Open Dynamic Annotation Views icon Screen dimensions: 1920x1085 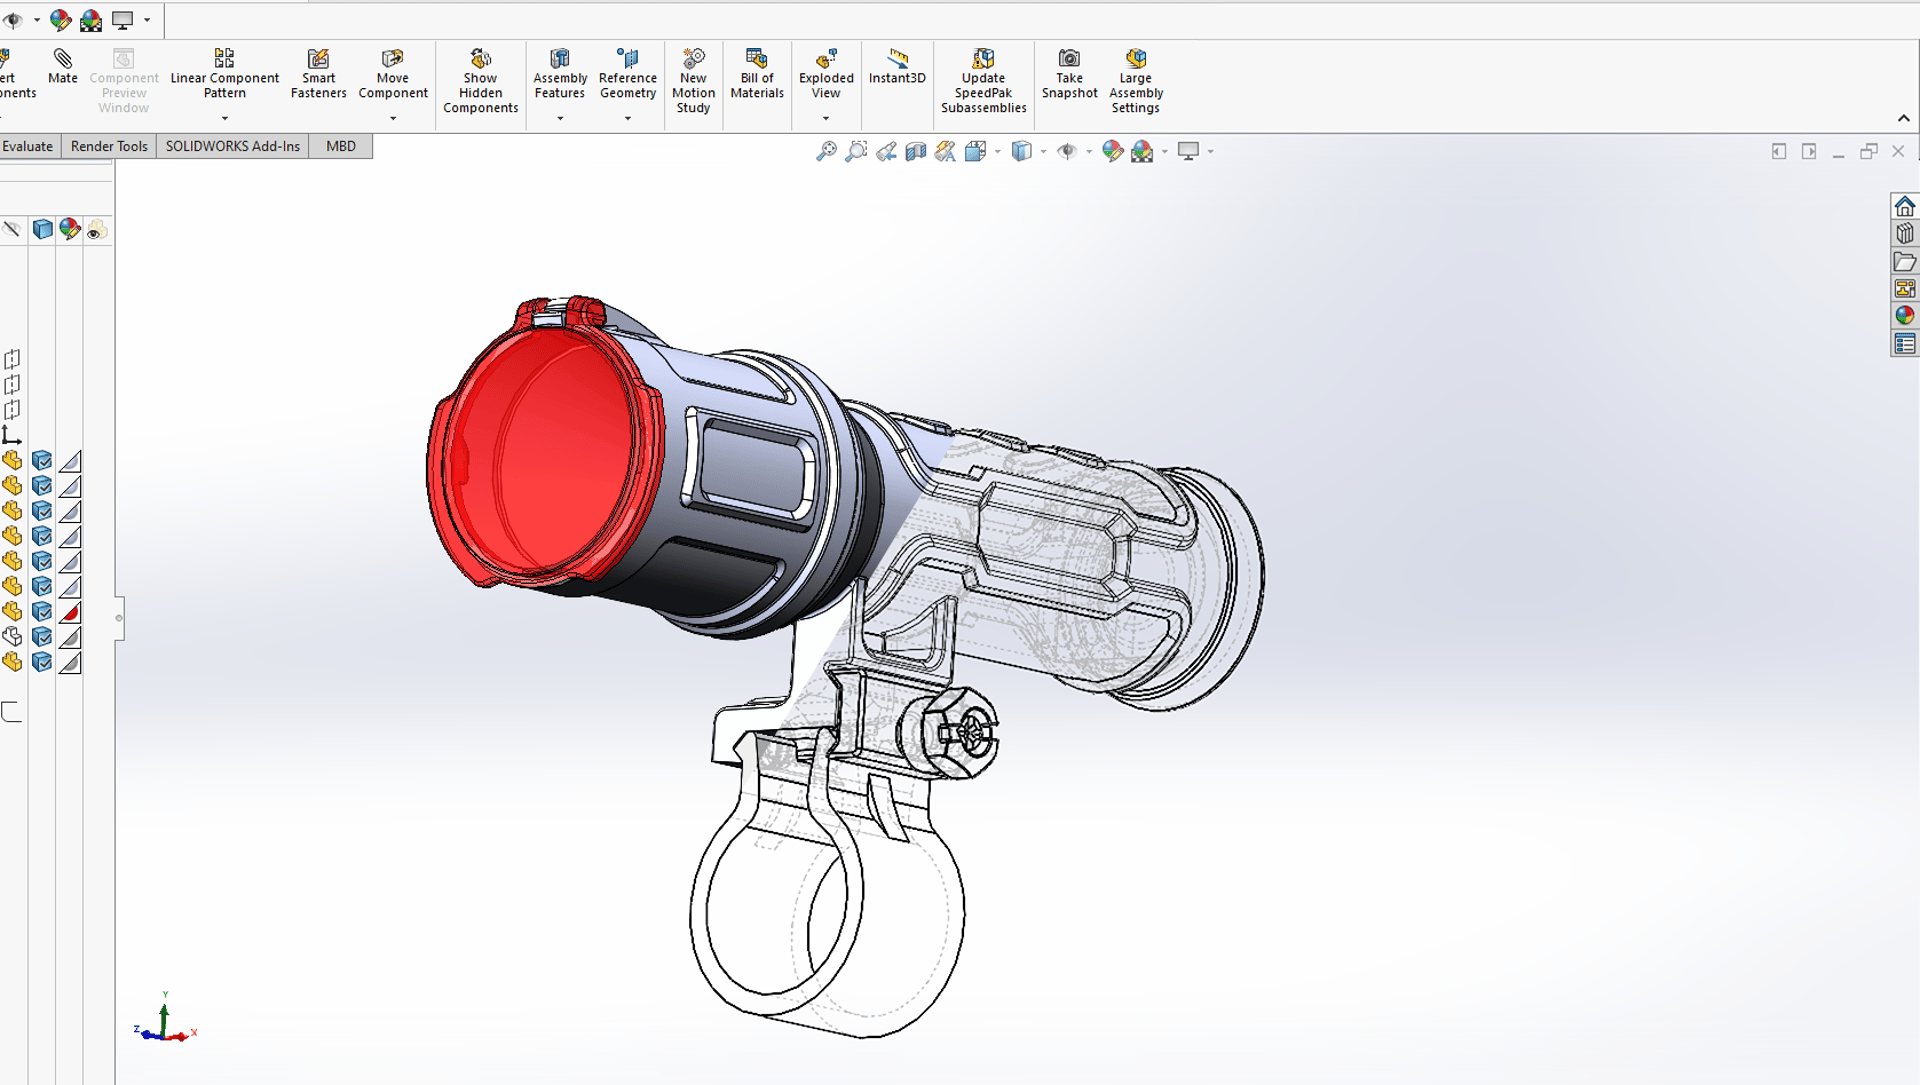tap(945, 151)
